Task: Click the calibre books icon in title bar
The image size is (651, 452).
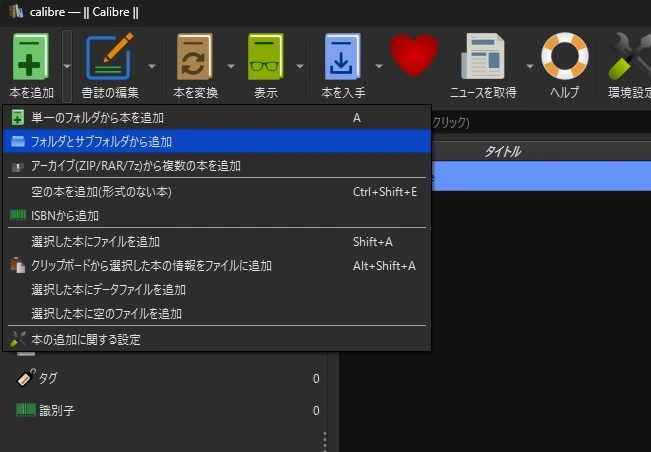Action: [x=16, y=12]
